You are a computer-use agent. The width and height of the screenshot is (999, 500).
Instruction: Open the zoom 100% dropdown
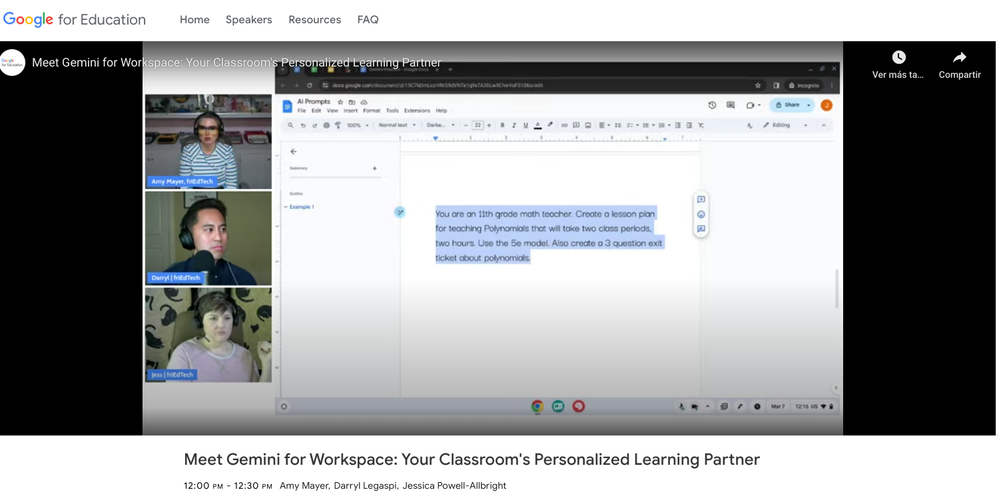coord(357,125)
